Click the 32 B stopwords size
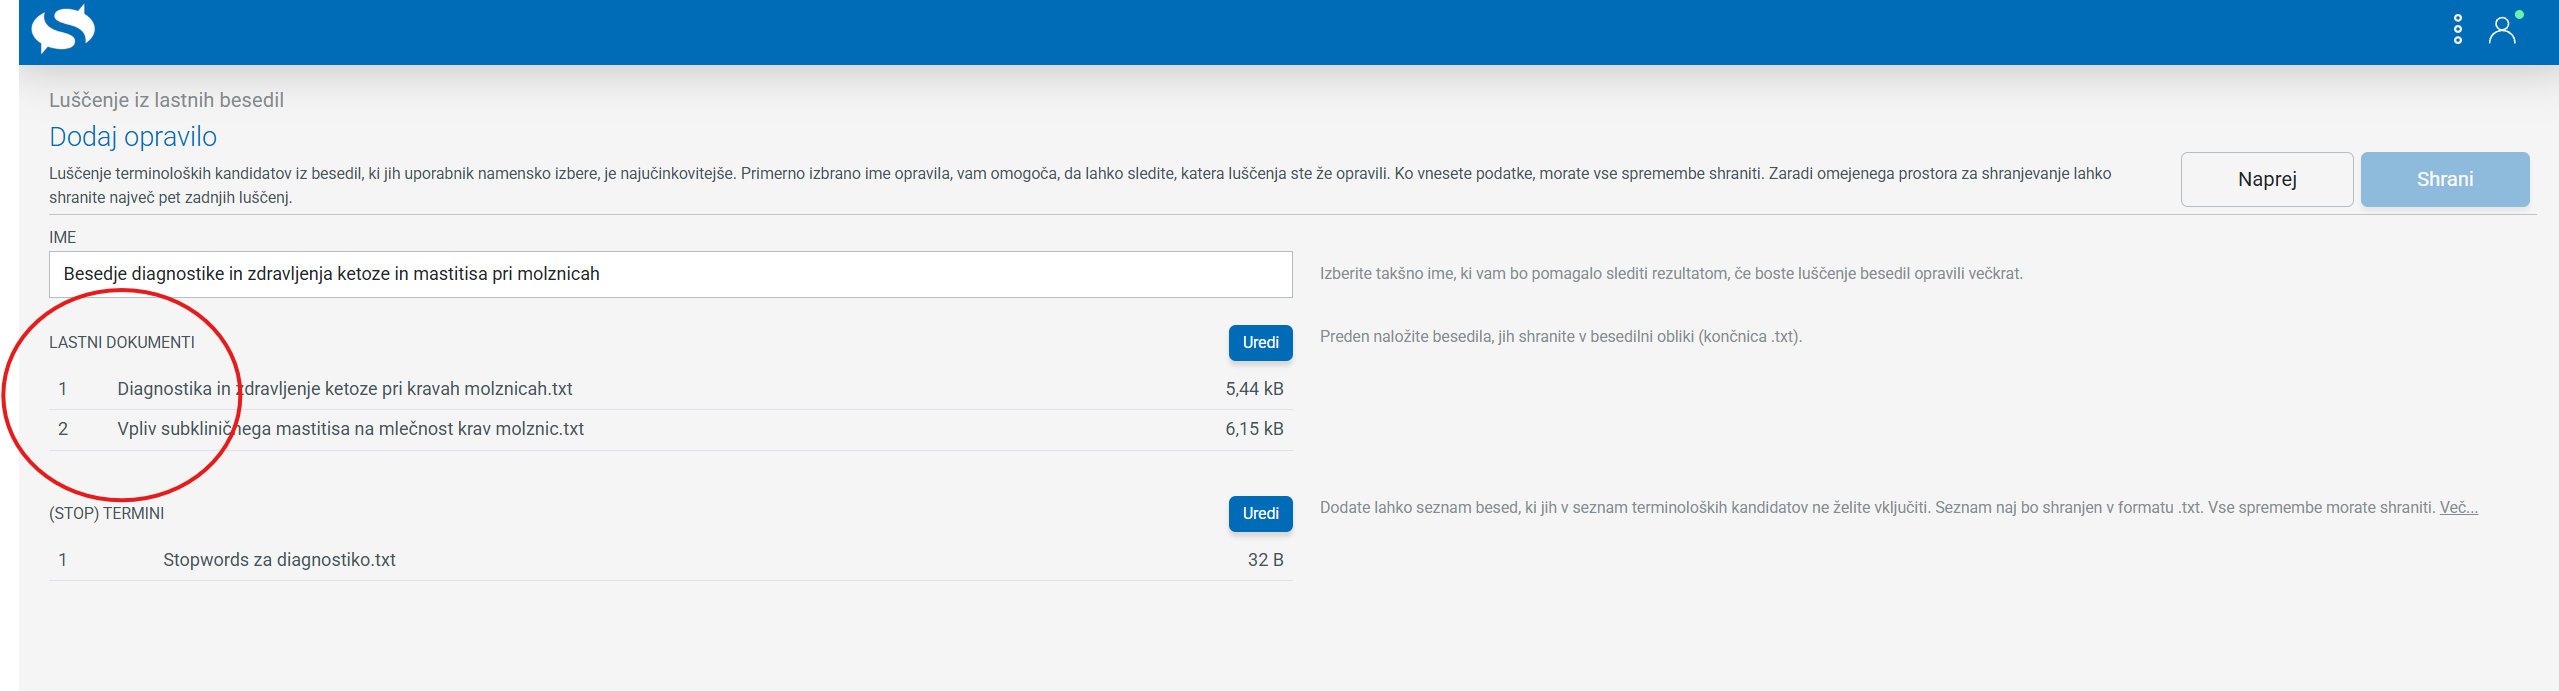 pyautogui.click(x=1265, y=560)
